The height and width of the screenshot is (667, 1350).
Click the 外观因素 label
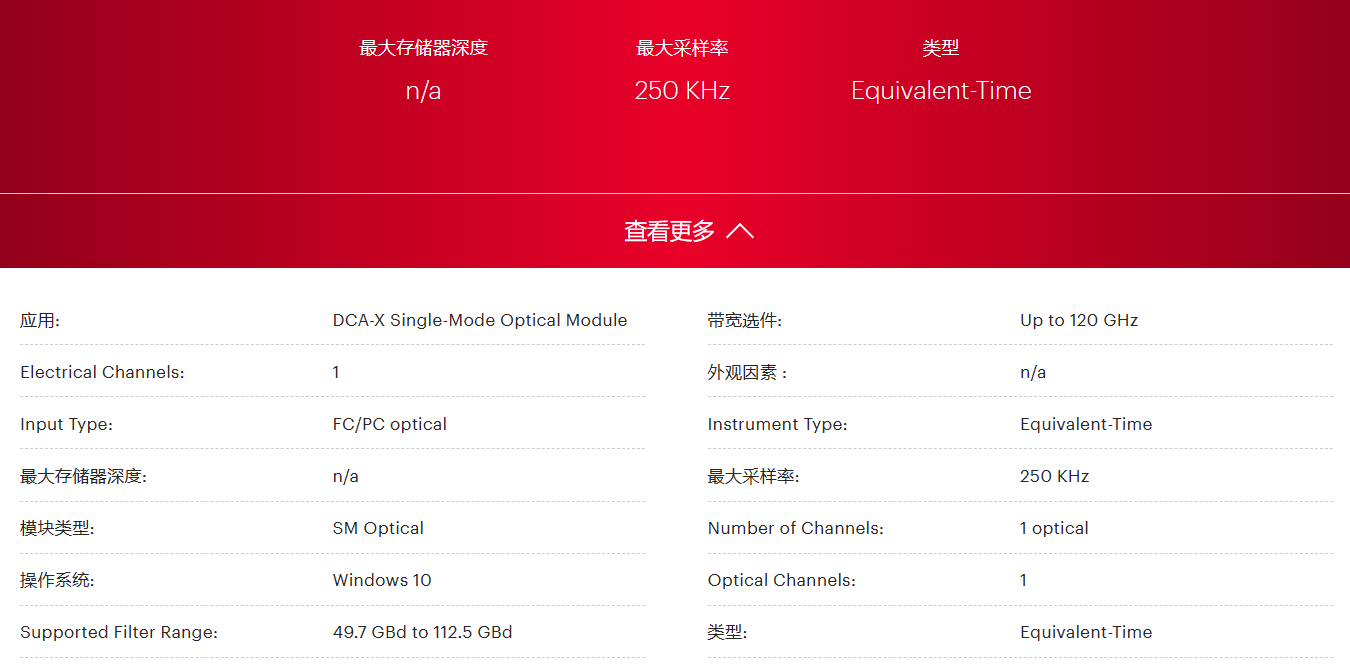tap(747, 373)
